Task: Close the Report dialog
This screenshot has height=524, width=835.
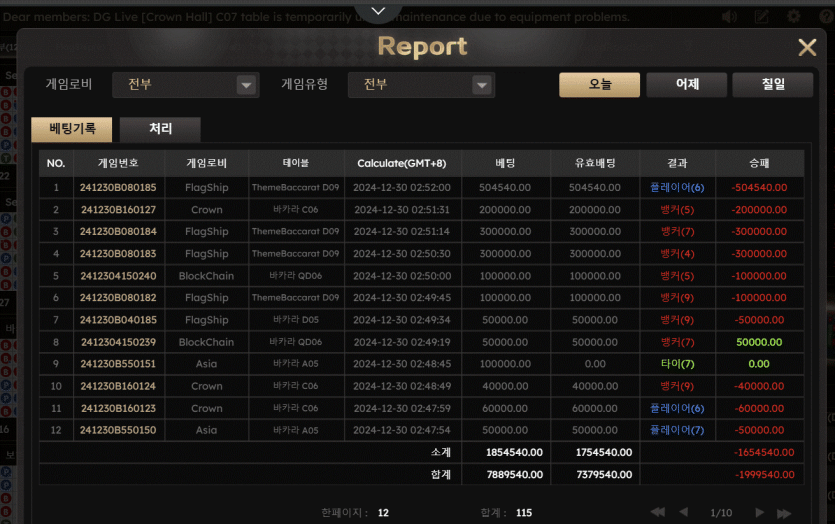Action: coord(807,47)
